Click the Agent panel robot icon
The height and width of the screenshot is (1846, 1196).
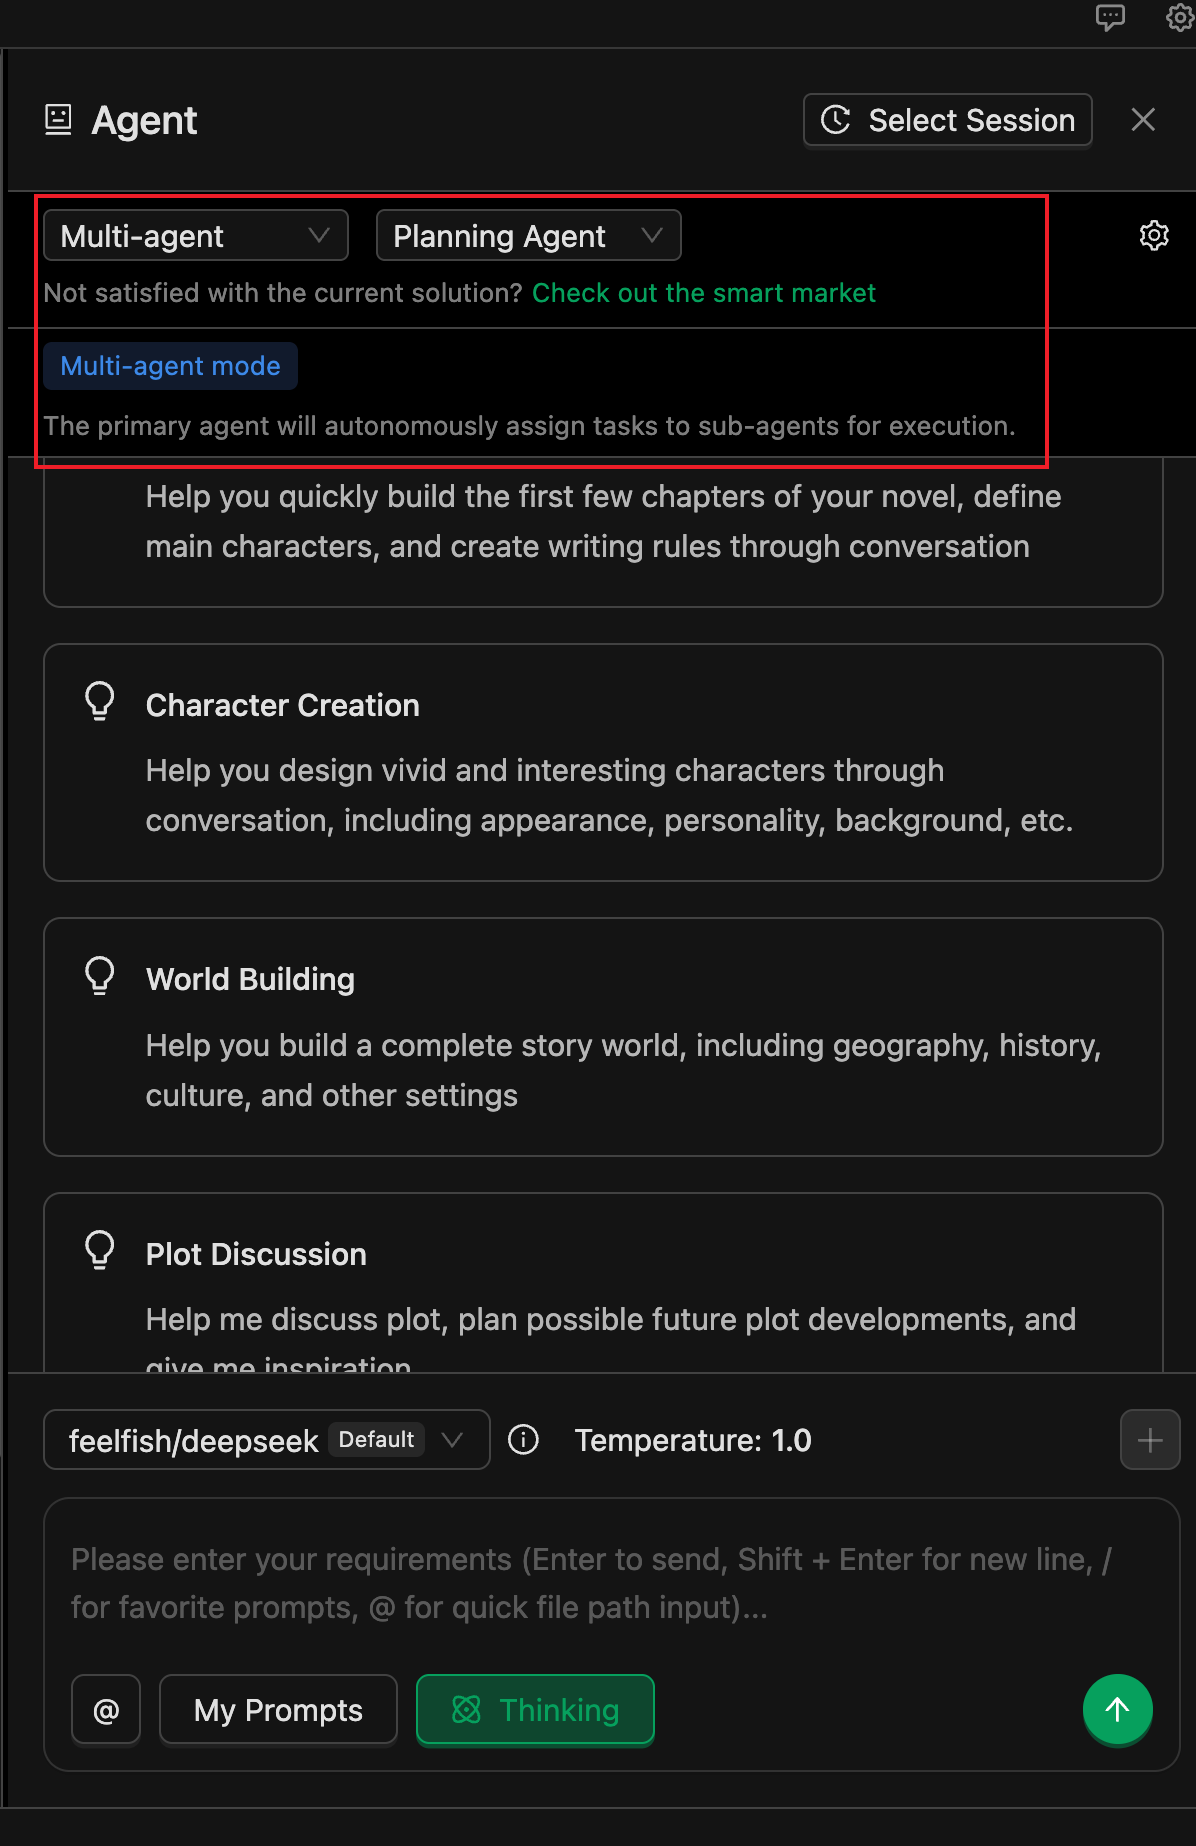tap(59, 120)
